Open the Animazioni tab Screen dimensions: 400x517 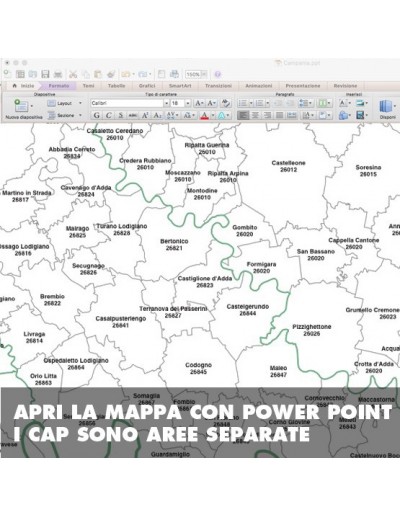pos(259,86)
